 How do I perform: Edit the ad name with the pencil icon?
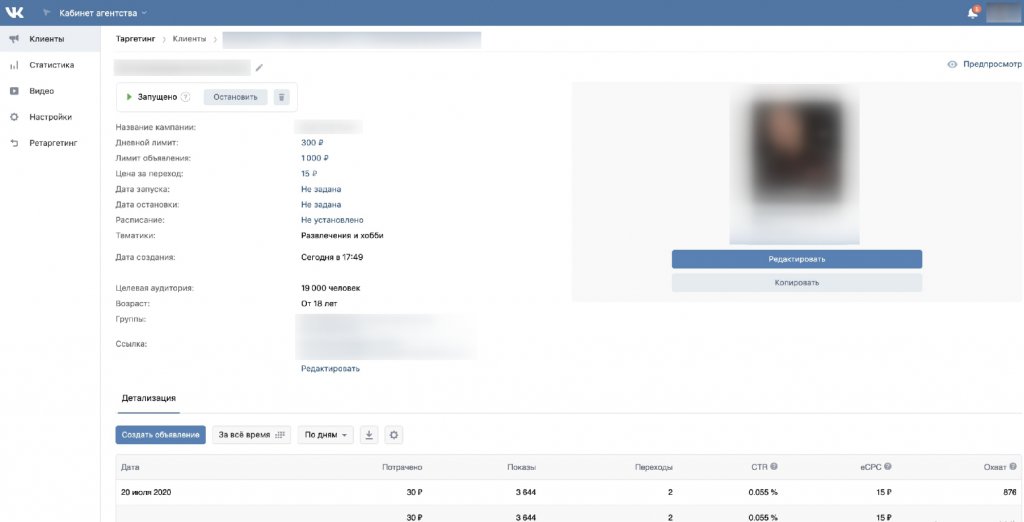(x=259, y=67)
